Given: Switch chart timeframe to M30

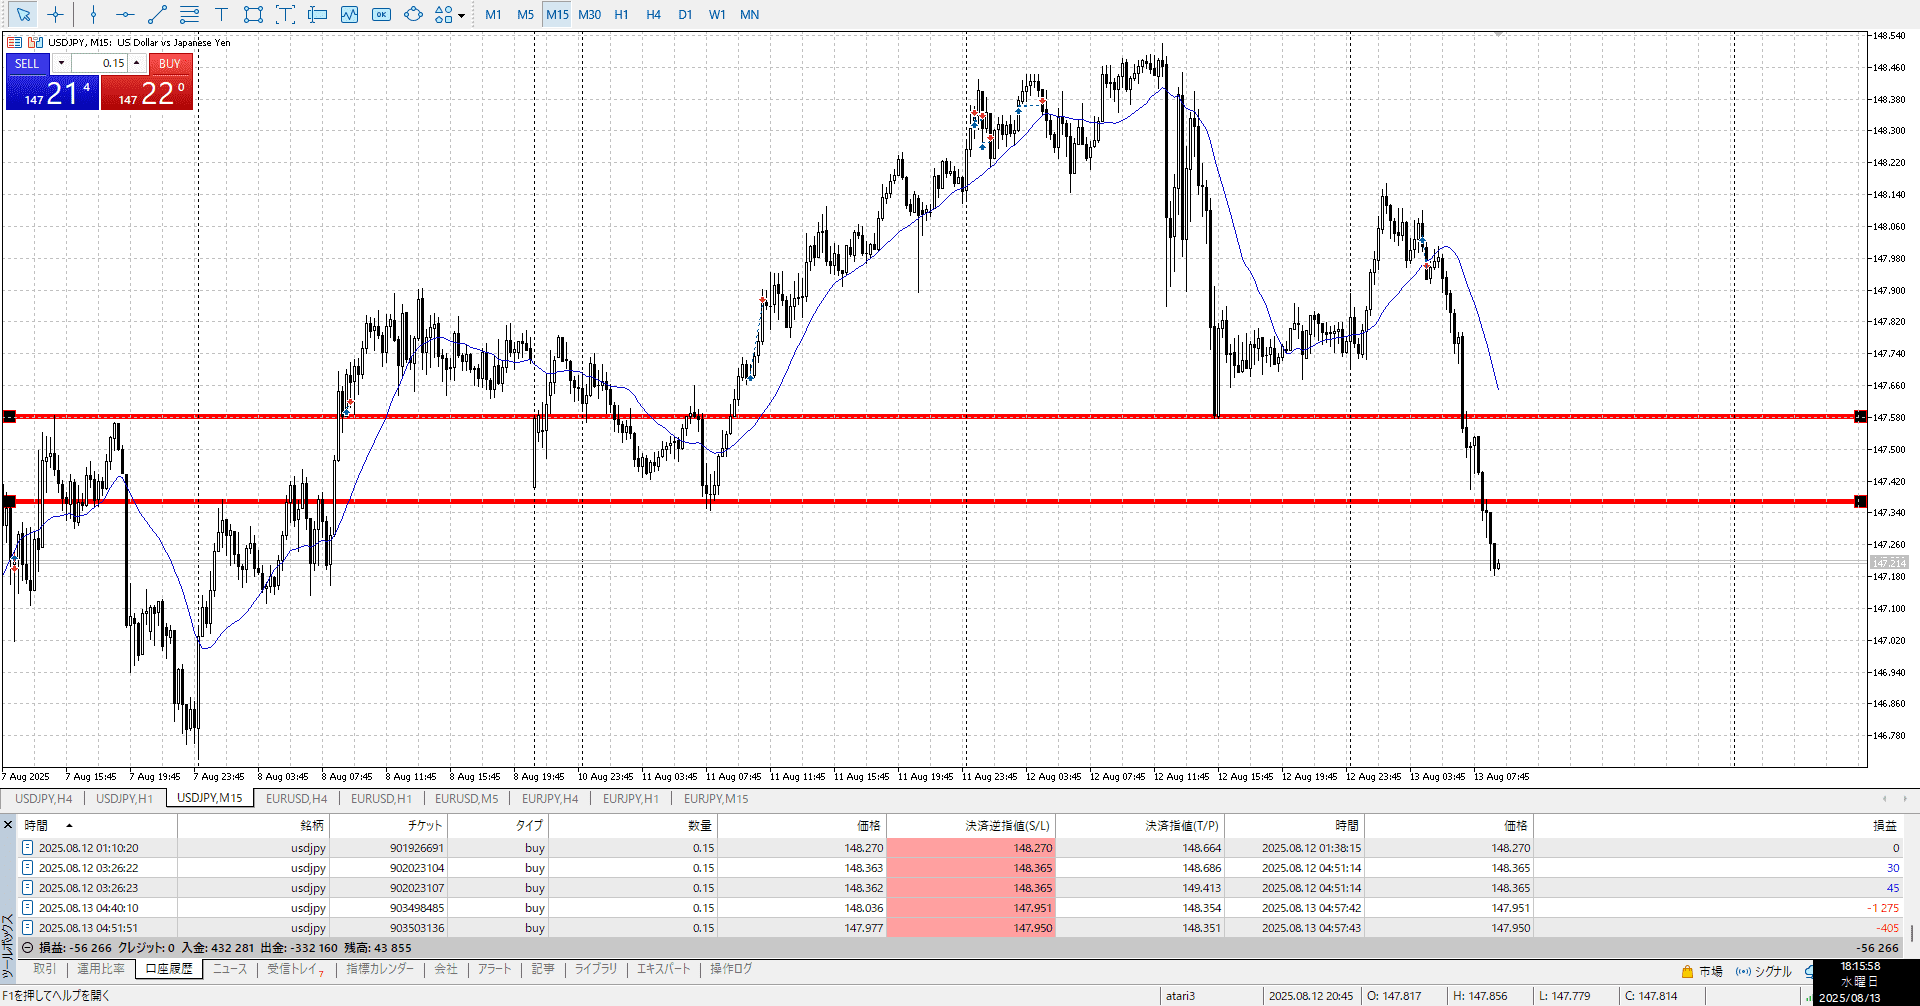Looking at the screenshot, I should 589,15.
